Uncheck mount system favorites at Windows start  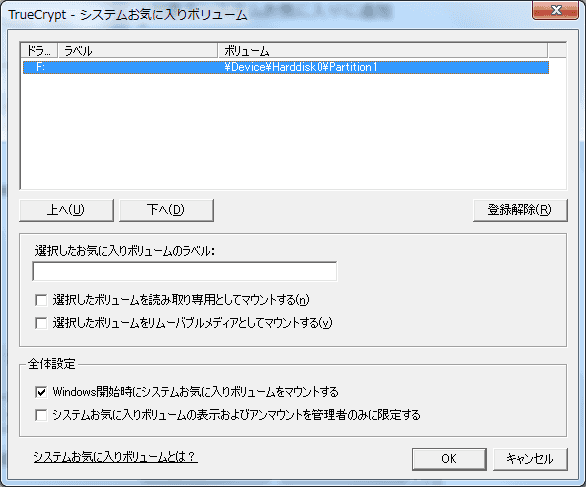pos(41,392)
